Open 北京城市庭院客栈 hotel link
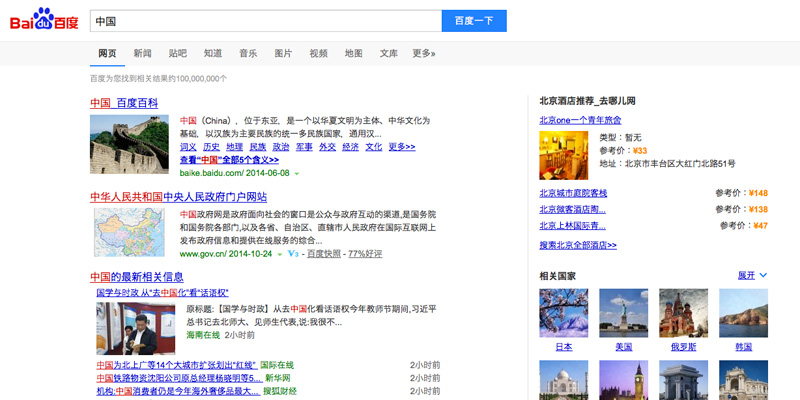The image size is (800, 400). [x=573, y=193]
